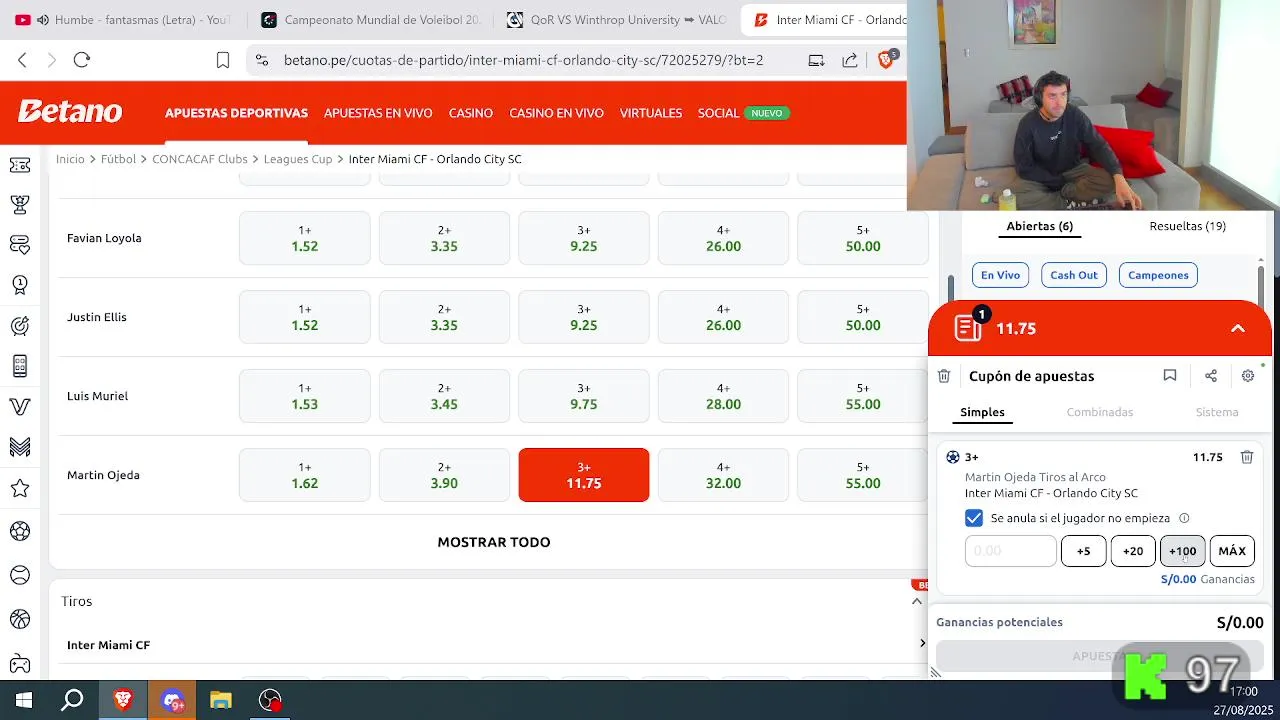The width and height of the screenshot is (1280, 720).
Task: Click the browser address bar URL
Action: [523, 60]
